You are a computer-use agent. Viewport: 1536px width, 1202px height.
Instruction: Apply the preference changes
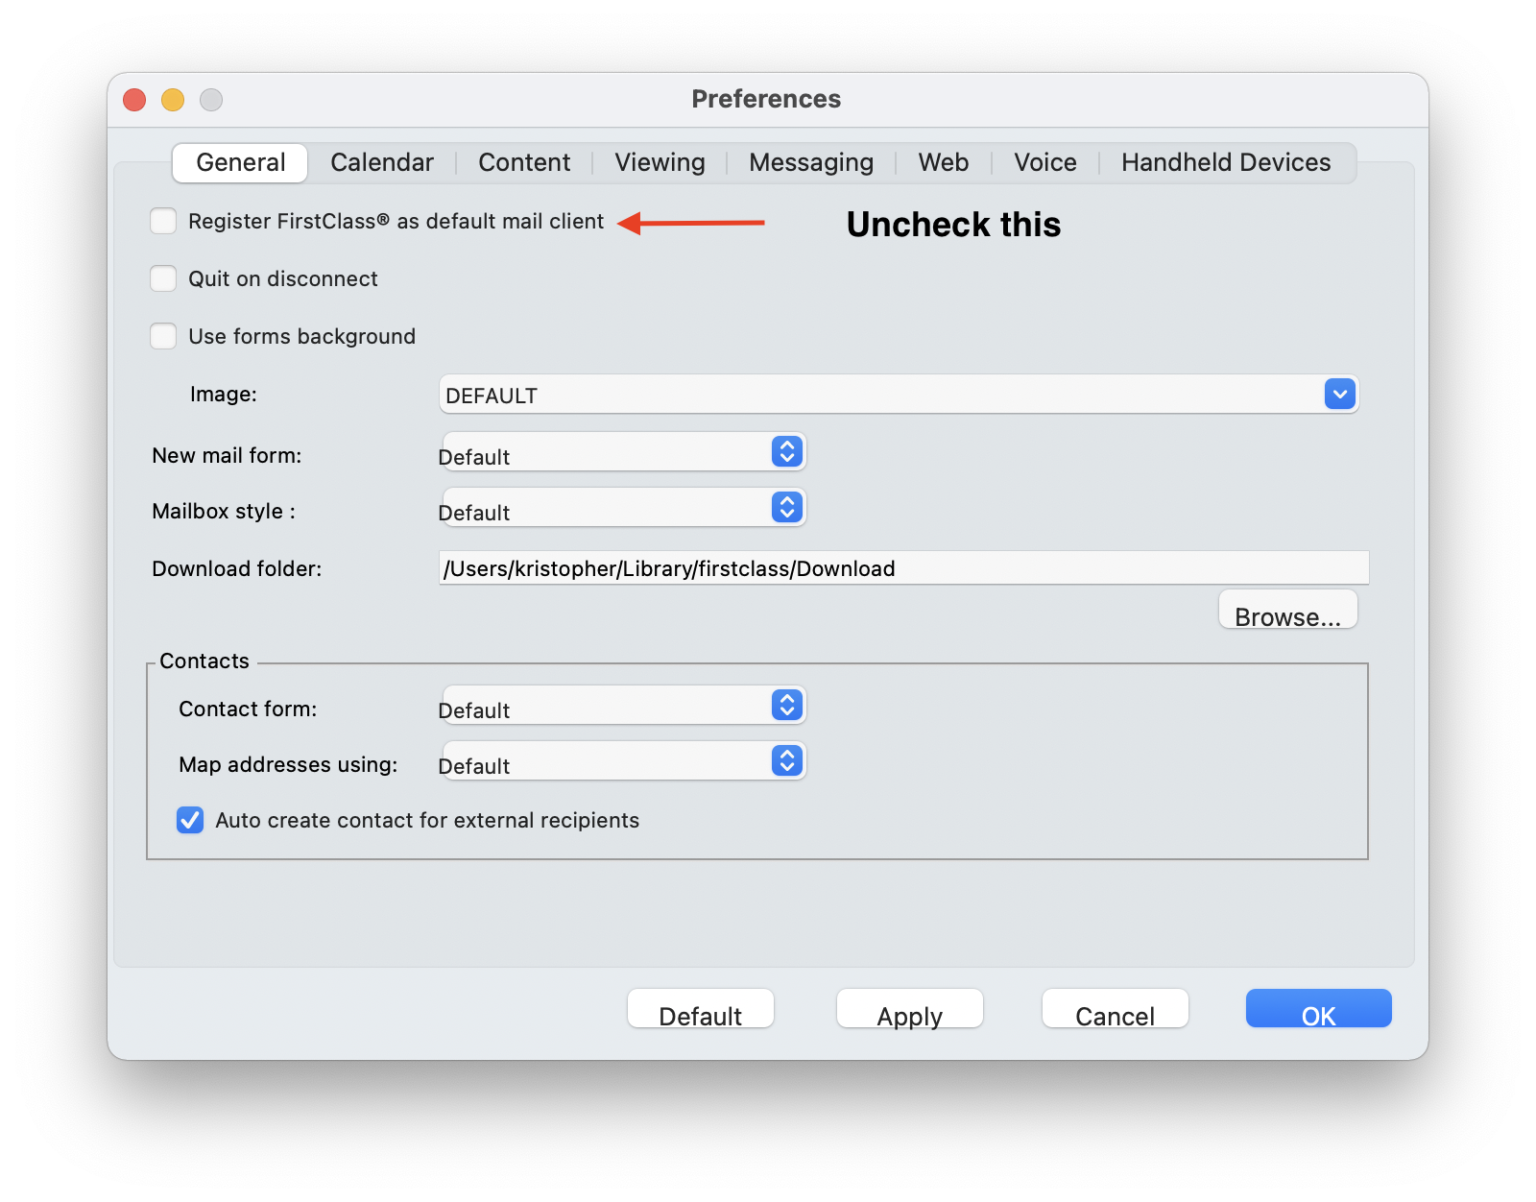tap(909, 1009)
